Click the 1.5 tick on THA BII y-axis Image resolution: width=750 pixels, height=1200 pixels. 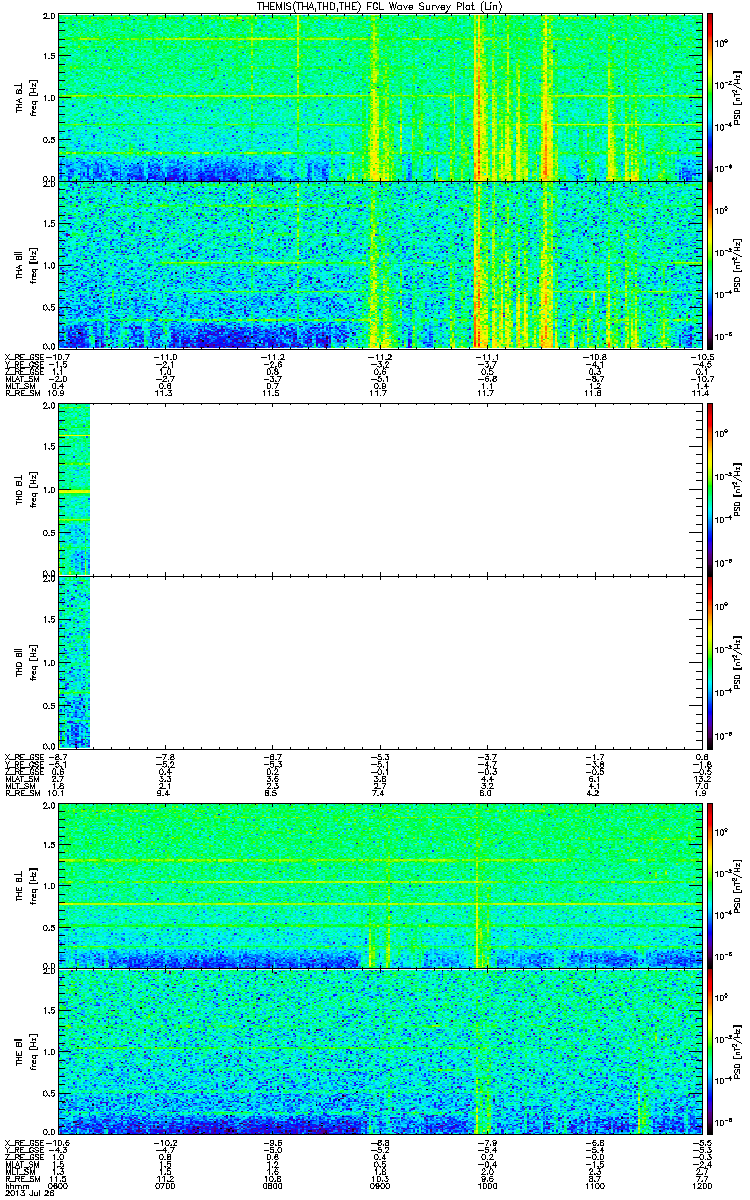tap(49, 223)
